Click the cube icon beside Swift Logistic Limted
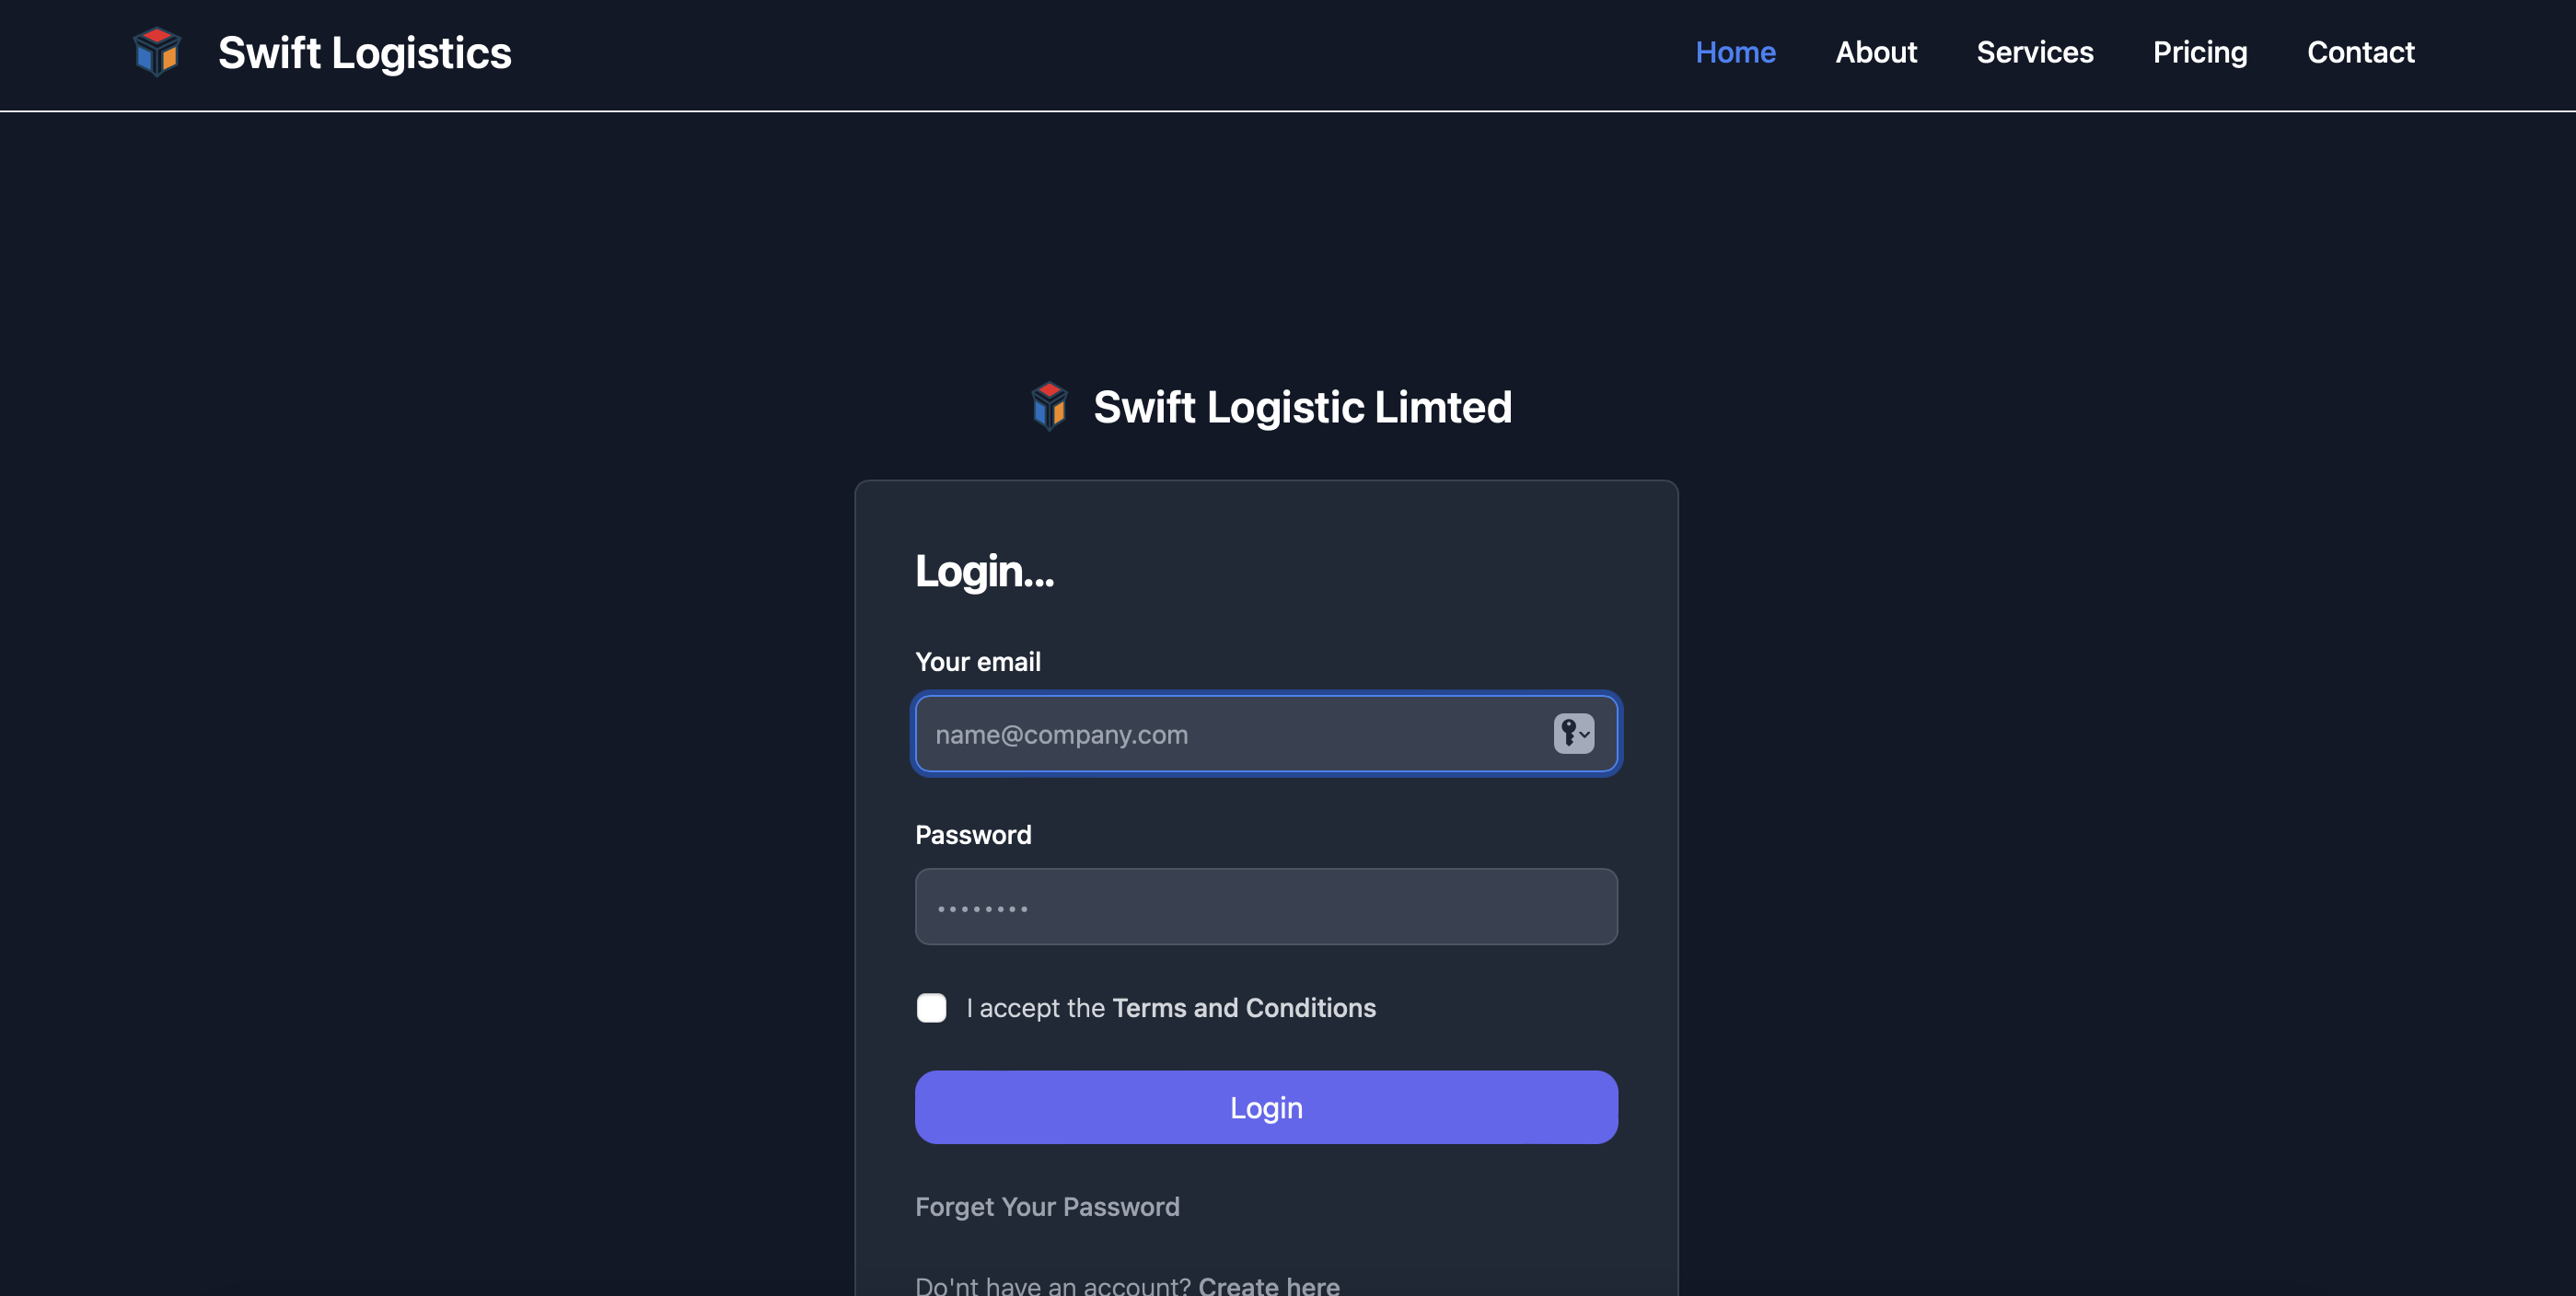The height and width of the screenshot is (1296, 2576). (1049, 406)
